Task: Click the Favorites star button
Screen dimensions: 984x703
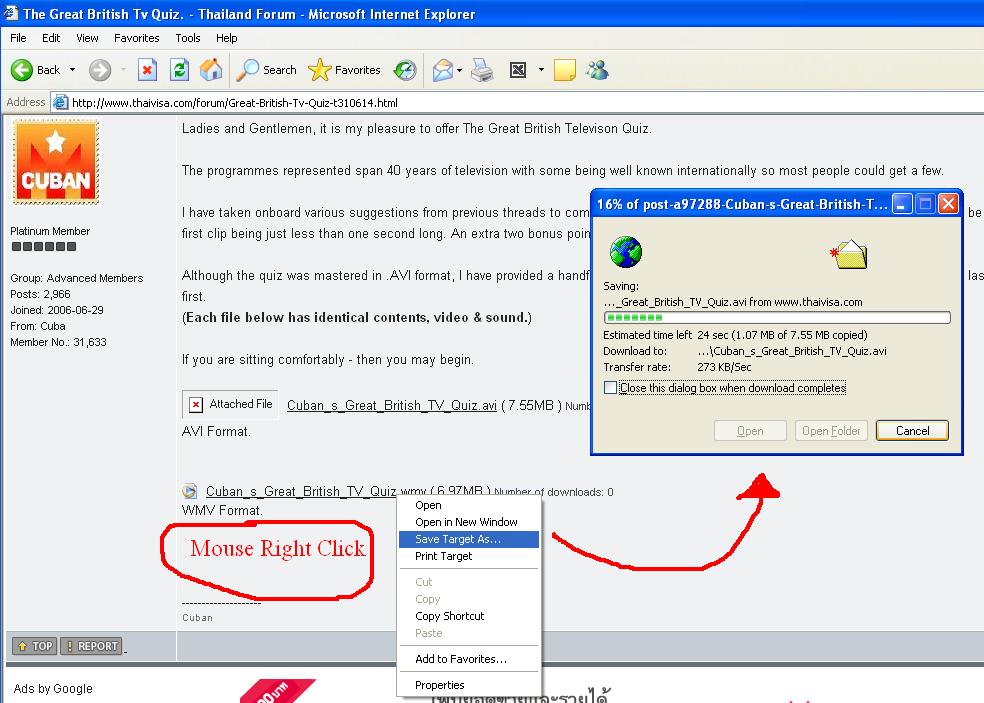Action: 345,70
